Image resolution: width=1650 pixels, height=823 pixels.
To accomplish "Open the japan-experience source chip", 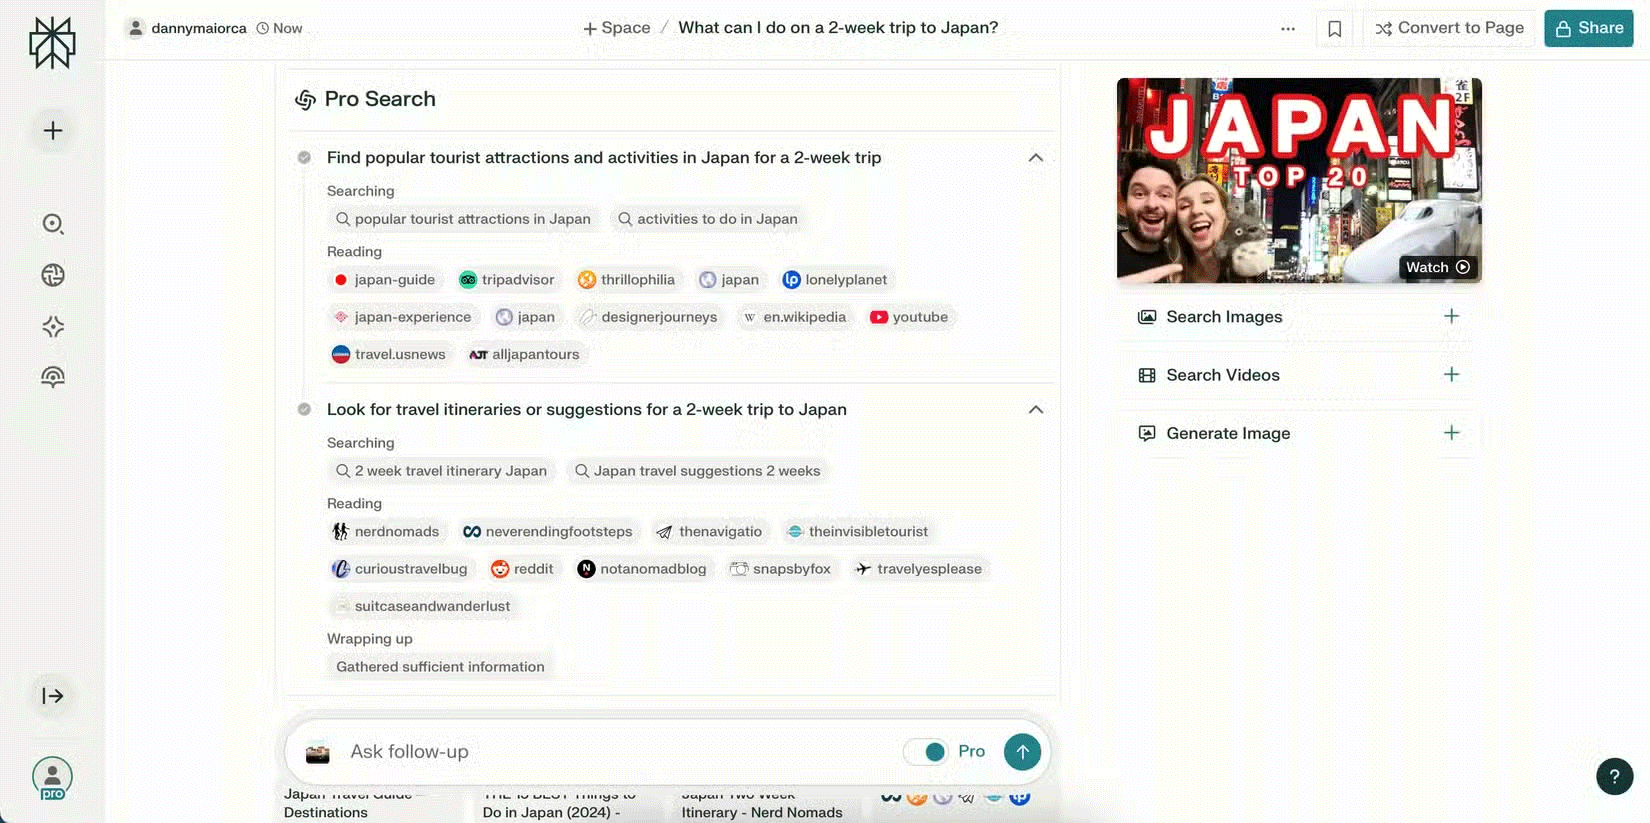I will click(402, 317).
